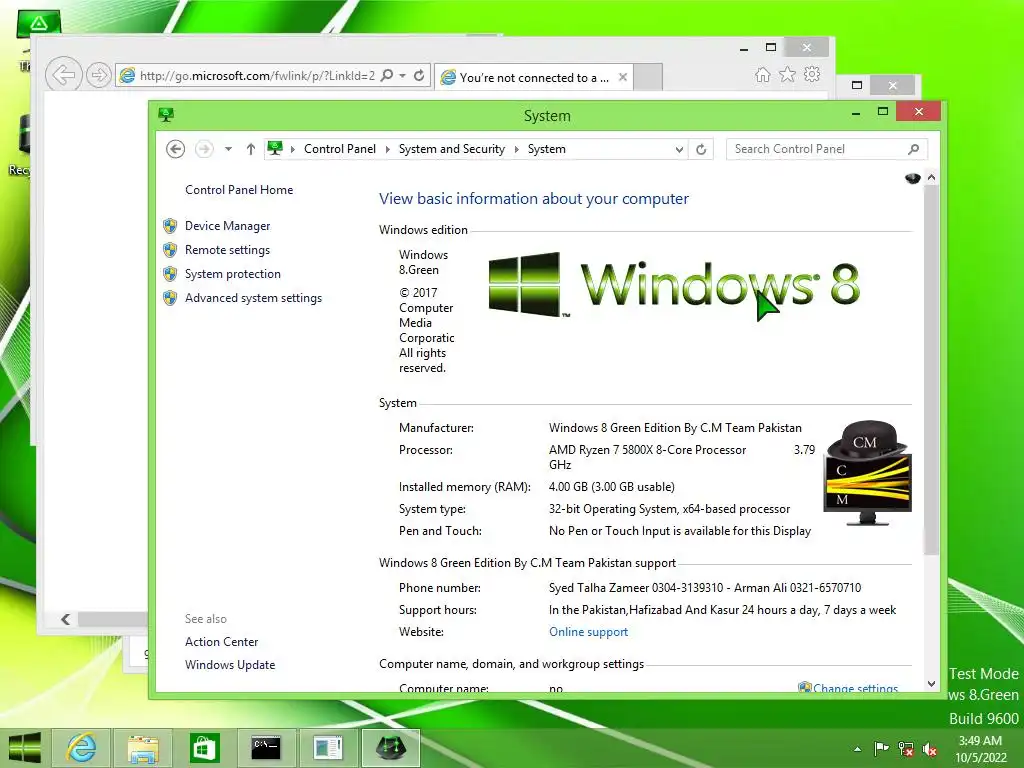This screenshot has width=1024, height=768.
Task: Click the search magnifier in Control Panel
Action: (914, 149)
